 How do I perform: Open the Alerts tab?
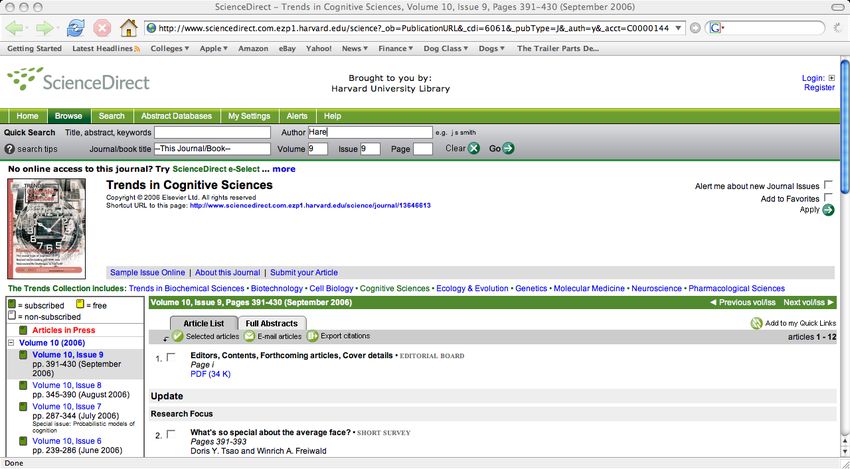297,116
